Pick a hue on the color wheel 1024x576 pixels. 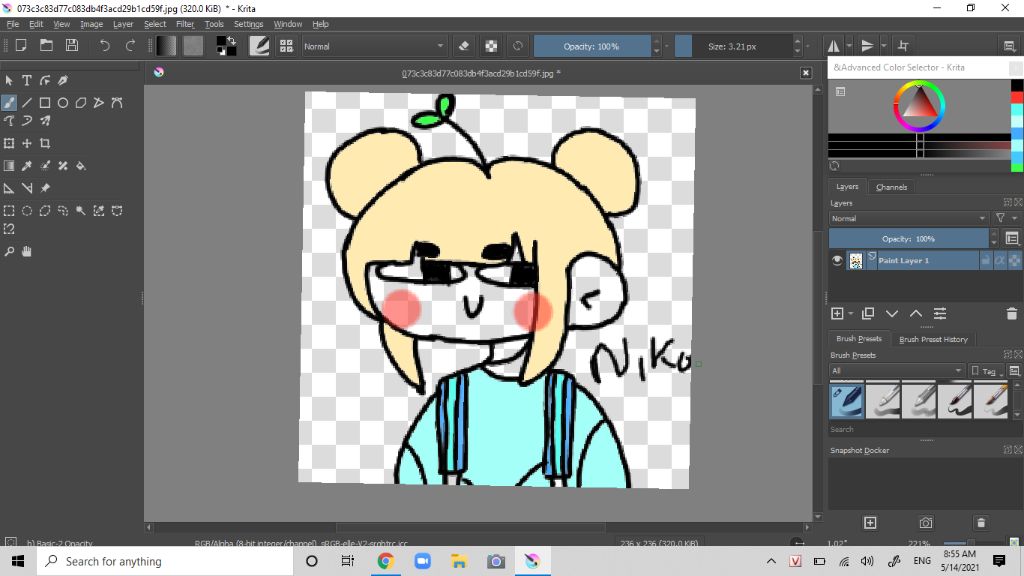click(x=919, y=107)
